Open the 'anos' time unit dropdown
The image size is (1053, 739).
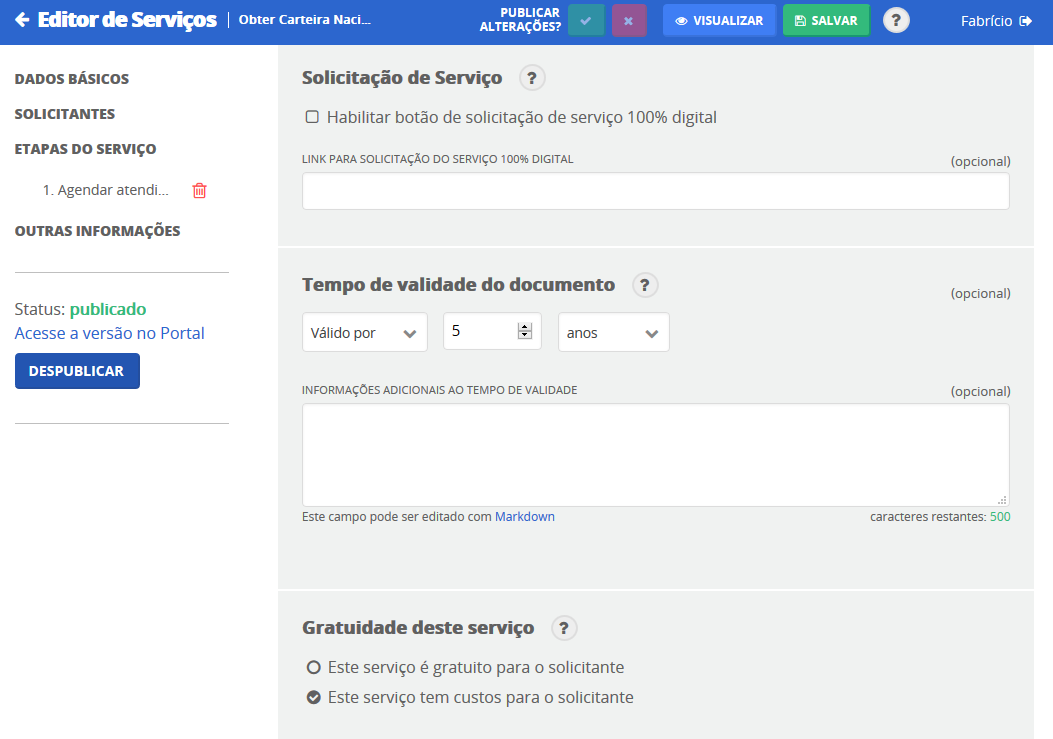613,333
